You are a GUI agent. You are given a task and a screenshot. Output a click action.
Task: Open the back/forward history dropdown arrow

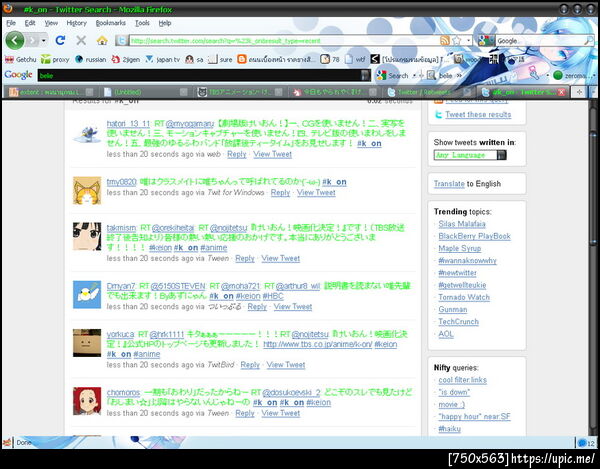[44, 41]
